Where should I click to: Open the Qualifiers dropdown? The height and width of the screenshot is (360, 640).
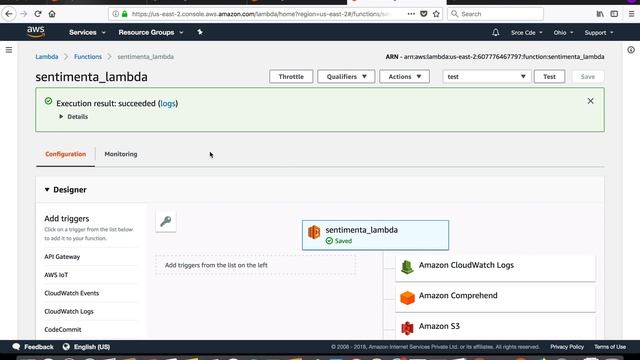pyautogui.click(x=346, y=76)
